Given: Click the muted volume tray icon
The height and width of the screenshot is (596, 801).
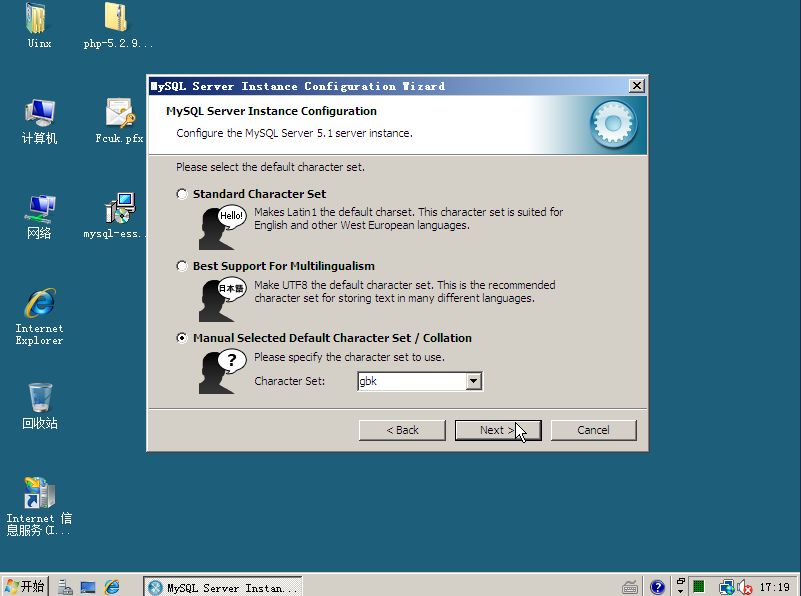Looking at the screenshot, I should 745,587.
